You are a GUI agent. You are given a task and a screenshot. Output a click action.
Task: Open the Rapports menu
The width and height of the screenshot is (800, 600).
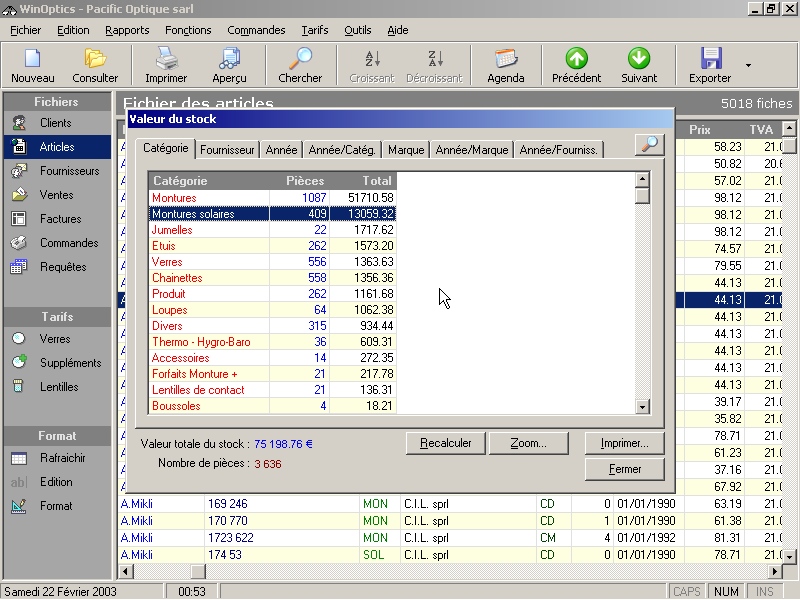coord(127,30)
